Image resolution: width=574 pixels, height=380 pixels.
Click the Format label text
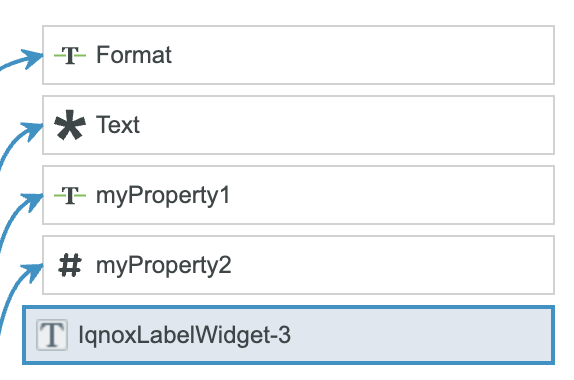coord(134,55)
